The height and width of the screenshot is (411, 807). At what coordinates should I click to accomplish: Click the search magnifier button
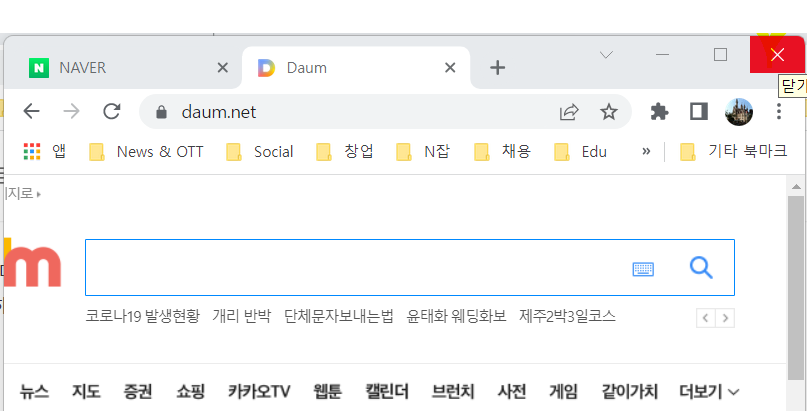[x=701, y=268]
